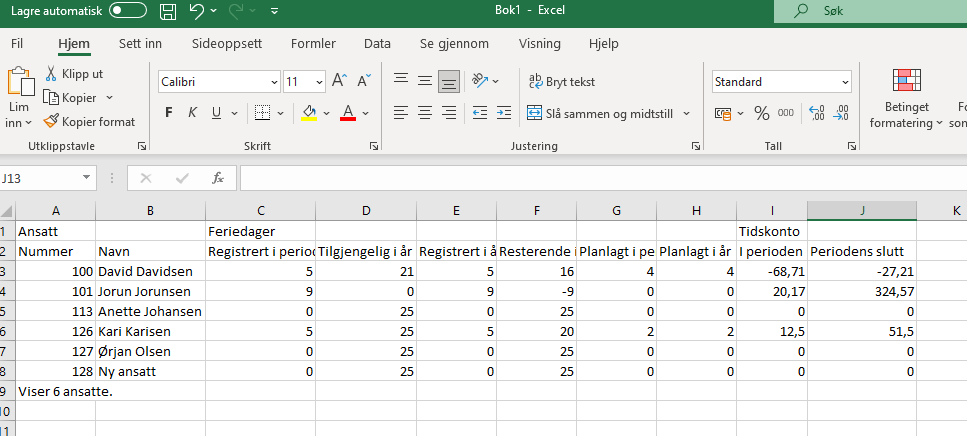This screenshot has width=967, height=436.
Task: Open Tall dialog launcher
Action: 852,146
